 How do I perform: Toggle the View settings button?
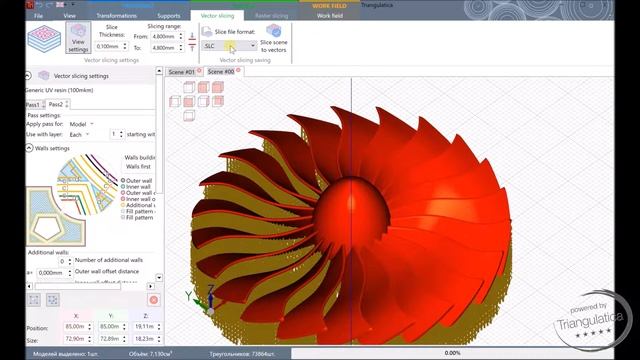point(78,38)
